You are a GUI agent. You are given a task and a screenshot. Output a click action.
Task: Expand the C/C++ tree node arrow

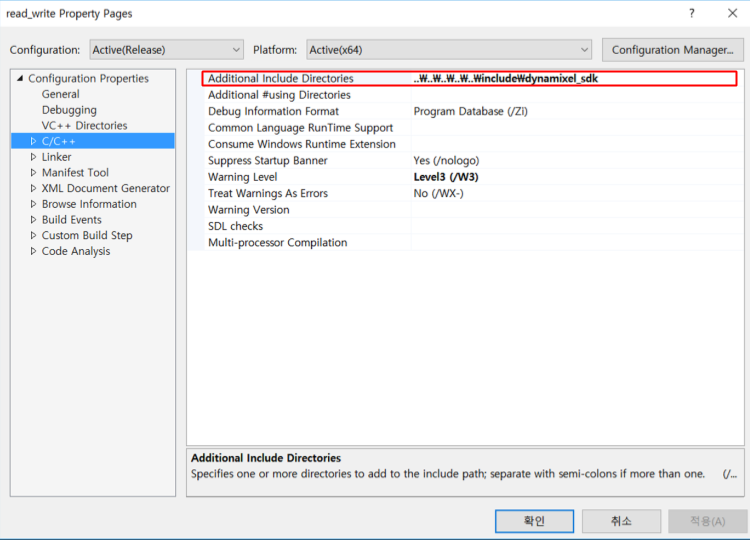(33, 142)
